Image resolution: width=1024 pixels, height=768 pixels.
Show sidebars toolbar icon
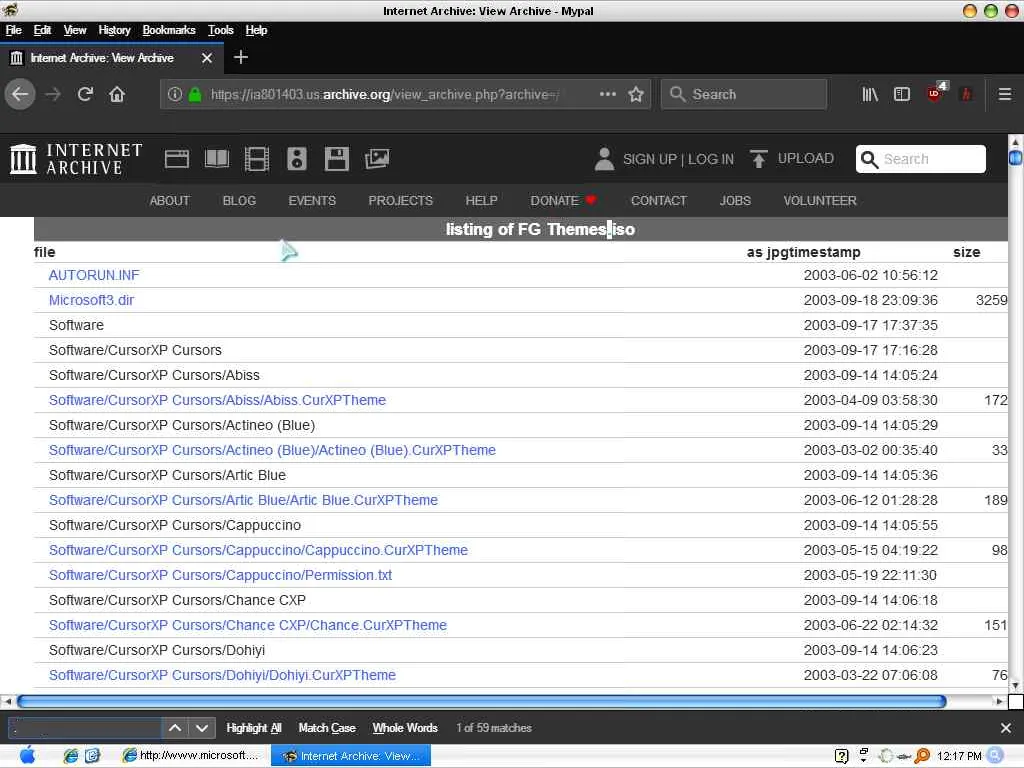pos(902,95)
